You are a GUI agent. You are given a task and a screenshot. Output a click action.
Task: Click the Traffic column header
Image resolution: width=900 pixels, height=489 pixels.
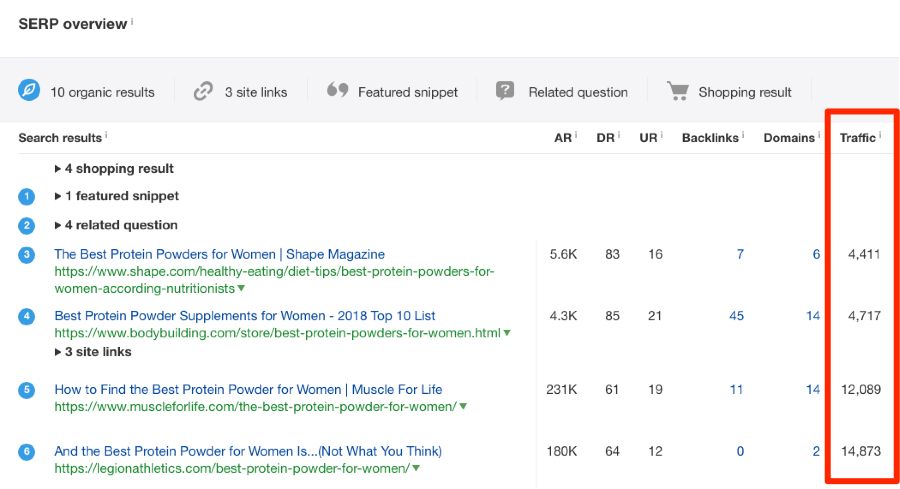click(857, 138)
